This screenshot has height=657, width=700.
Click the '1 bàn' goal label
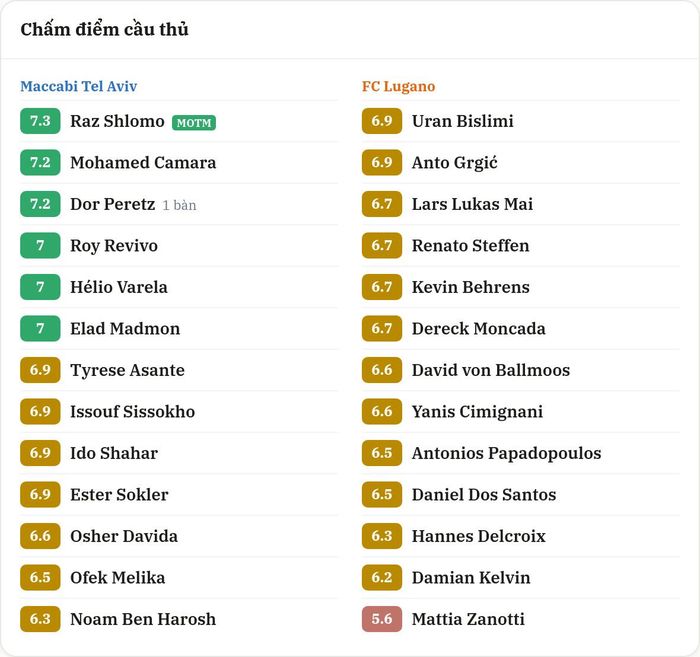pos(179,205)
